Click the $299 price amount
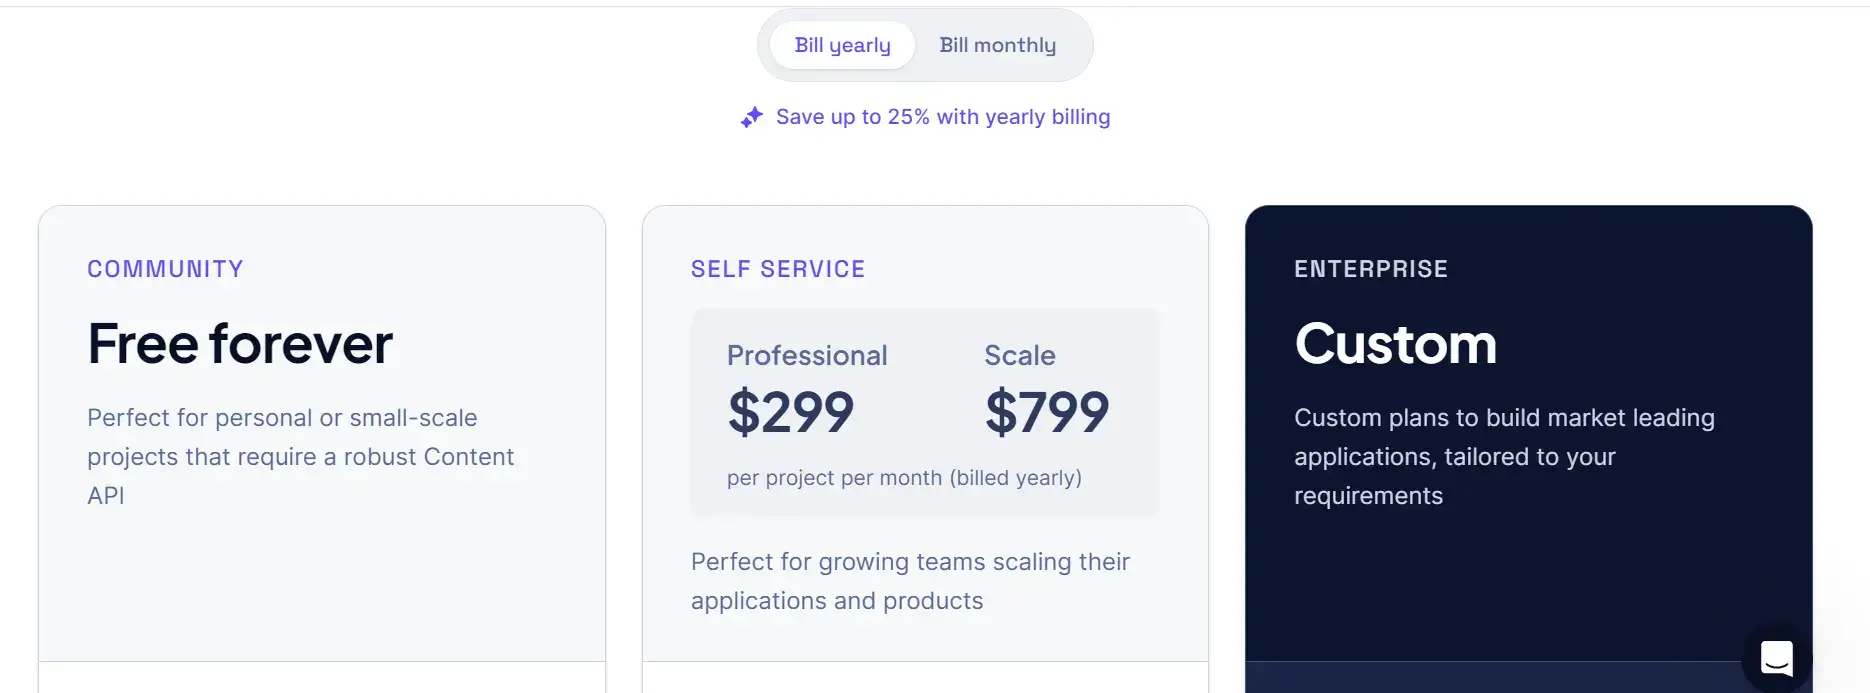The image size is (1870, 693). coord(791,412)
